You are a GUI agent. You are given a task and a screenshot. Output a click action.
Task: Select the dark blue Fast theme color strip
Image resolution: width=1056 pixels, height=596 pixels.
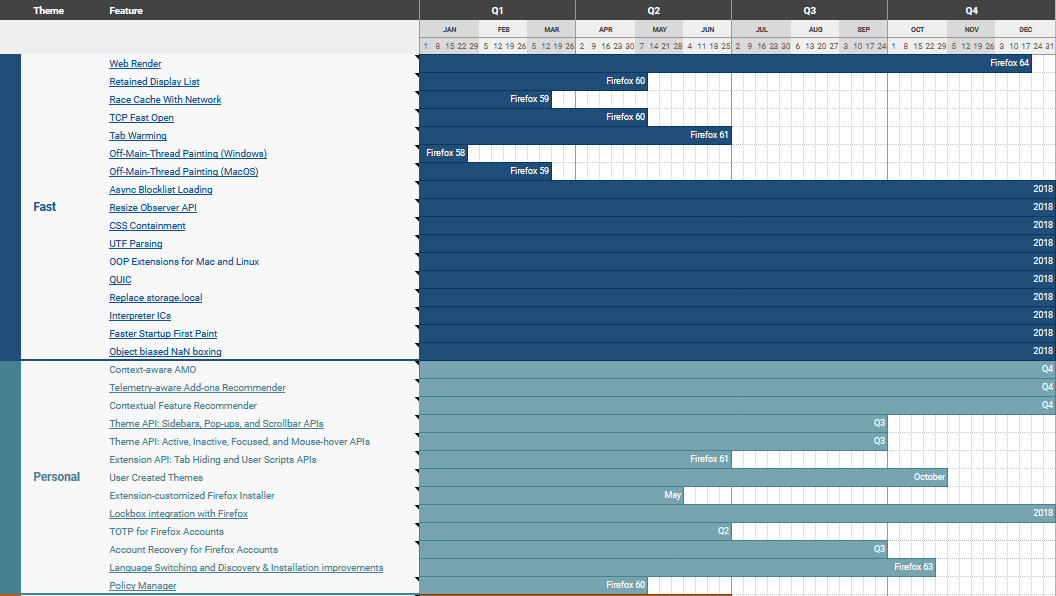click(10, 207)
